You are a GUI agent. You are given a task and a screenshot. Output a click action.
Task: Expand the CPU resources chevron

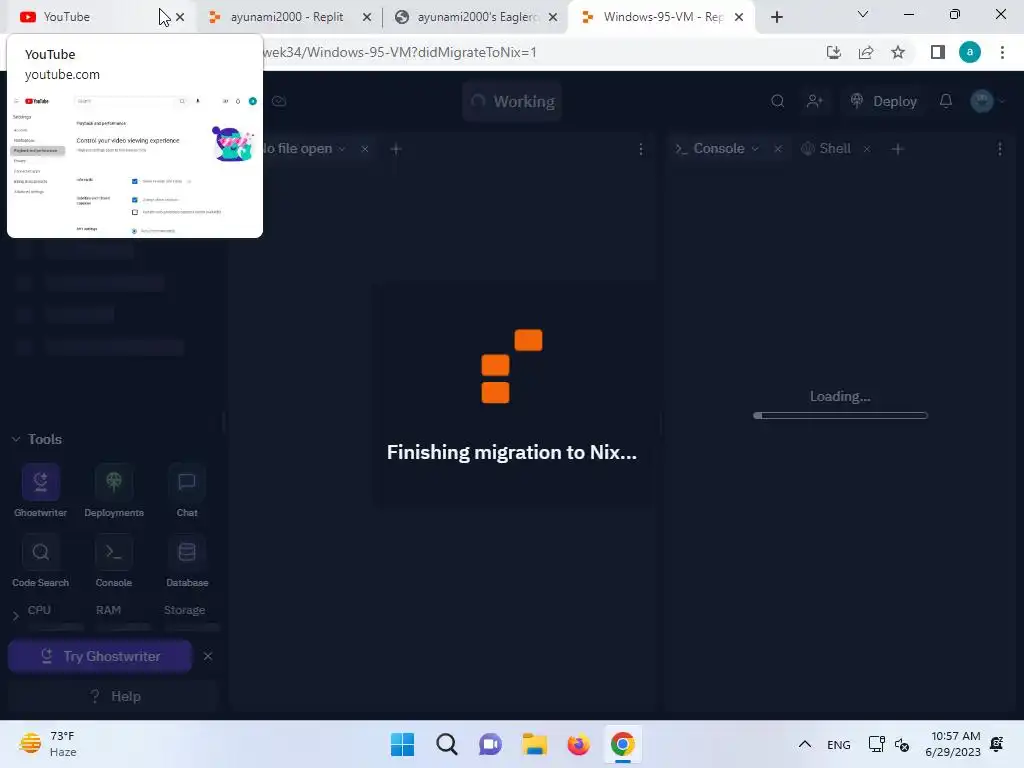pyautogui.click(x=16, y=615)
